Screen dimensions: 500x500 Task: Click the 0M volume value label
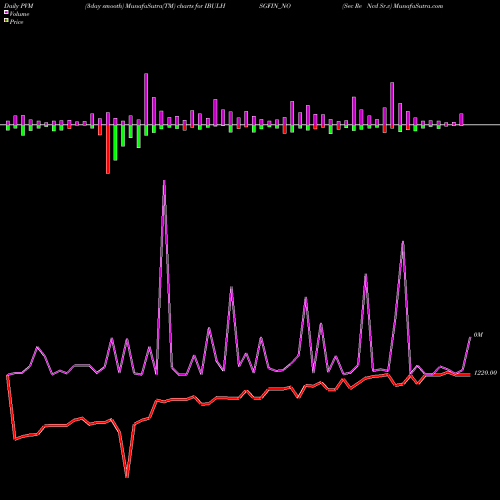click(x=478, y=335)
